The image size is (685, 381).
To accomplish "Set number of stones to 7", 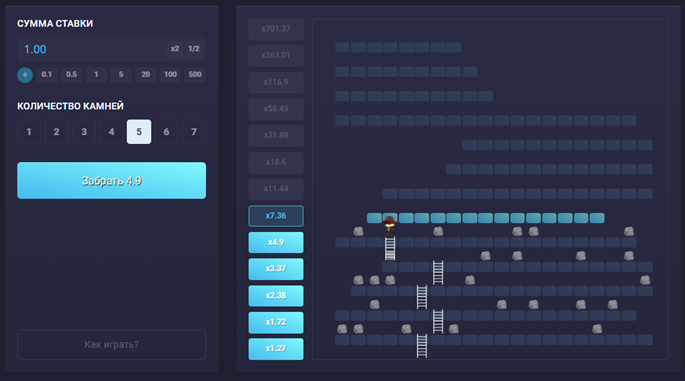I will tap(194, 132).
